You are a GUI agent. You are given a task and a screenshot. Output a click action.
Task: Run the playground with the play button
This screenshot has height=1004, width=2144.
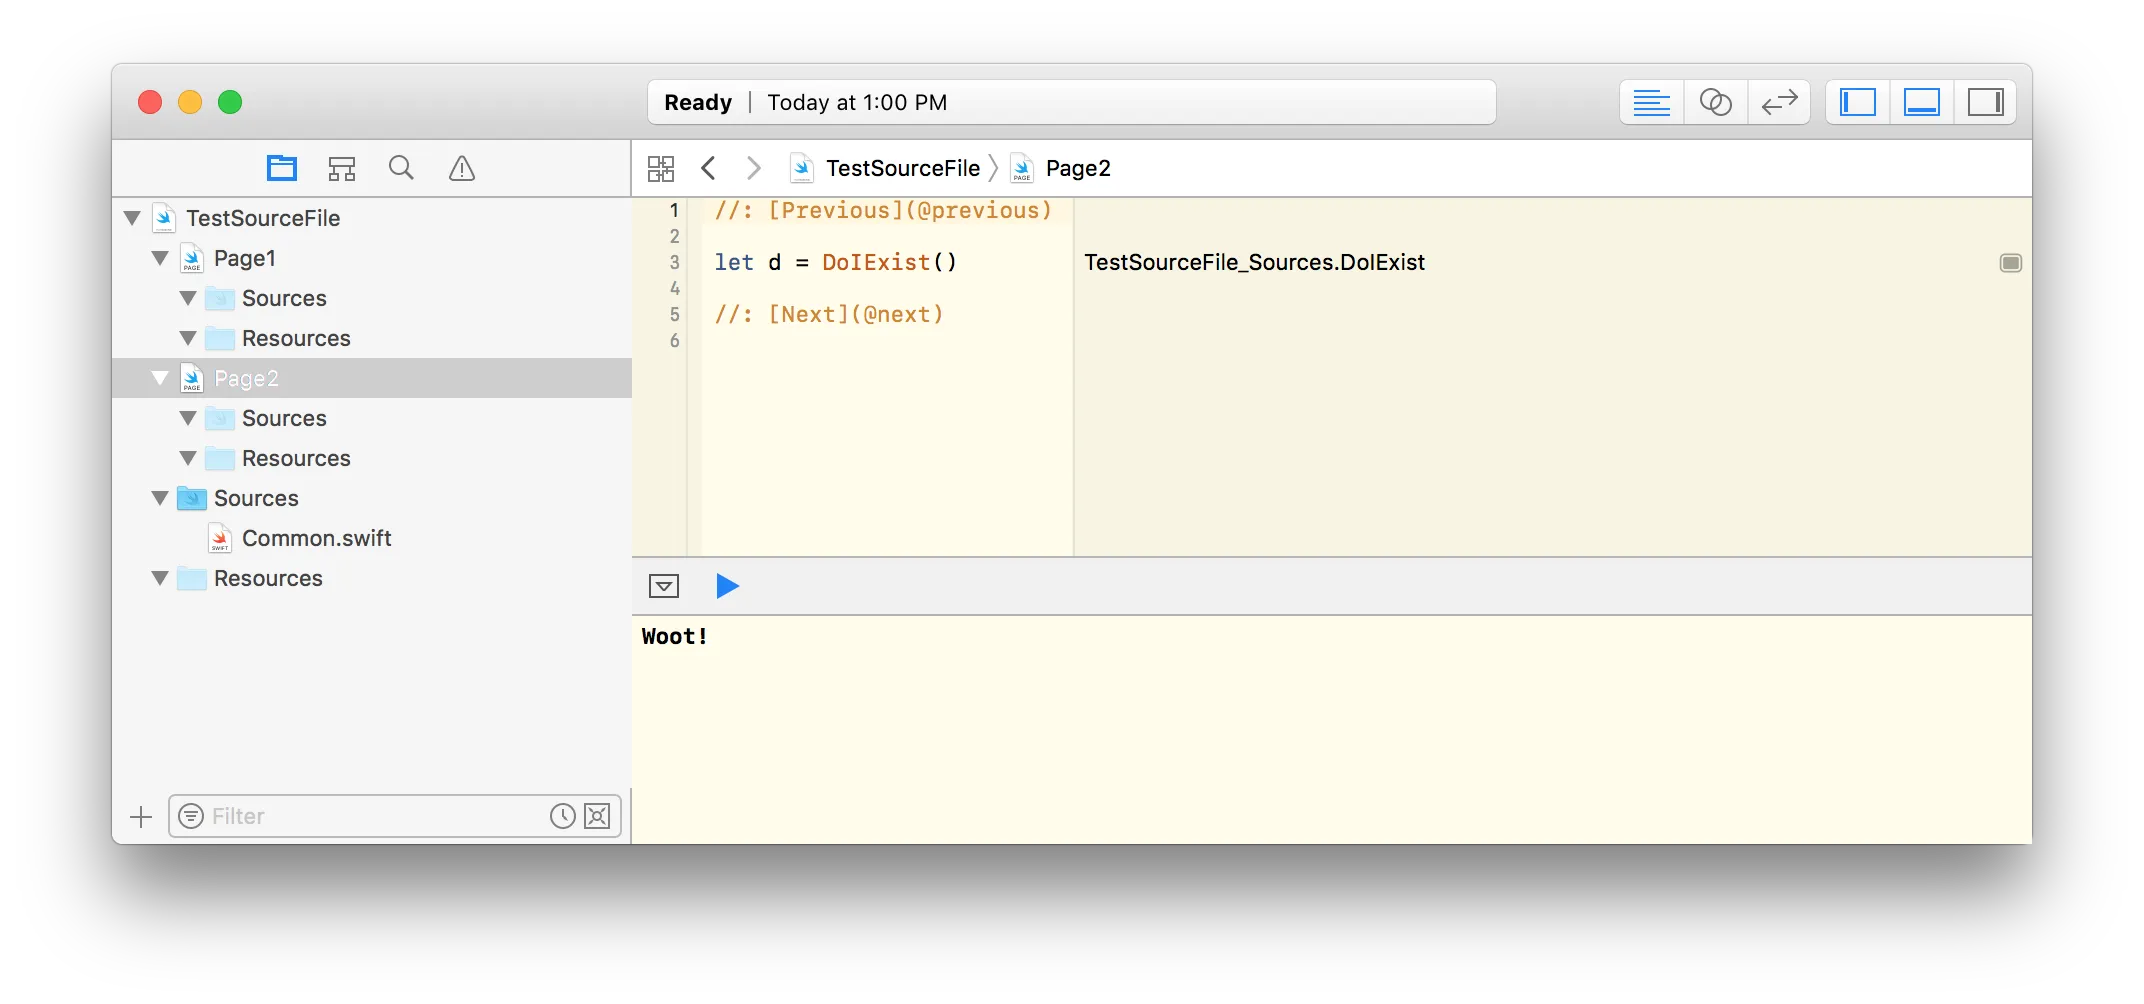[x=727, y=586]
